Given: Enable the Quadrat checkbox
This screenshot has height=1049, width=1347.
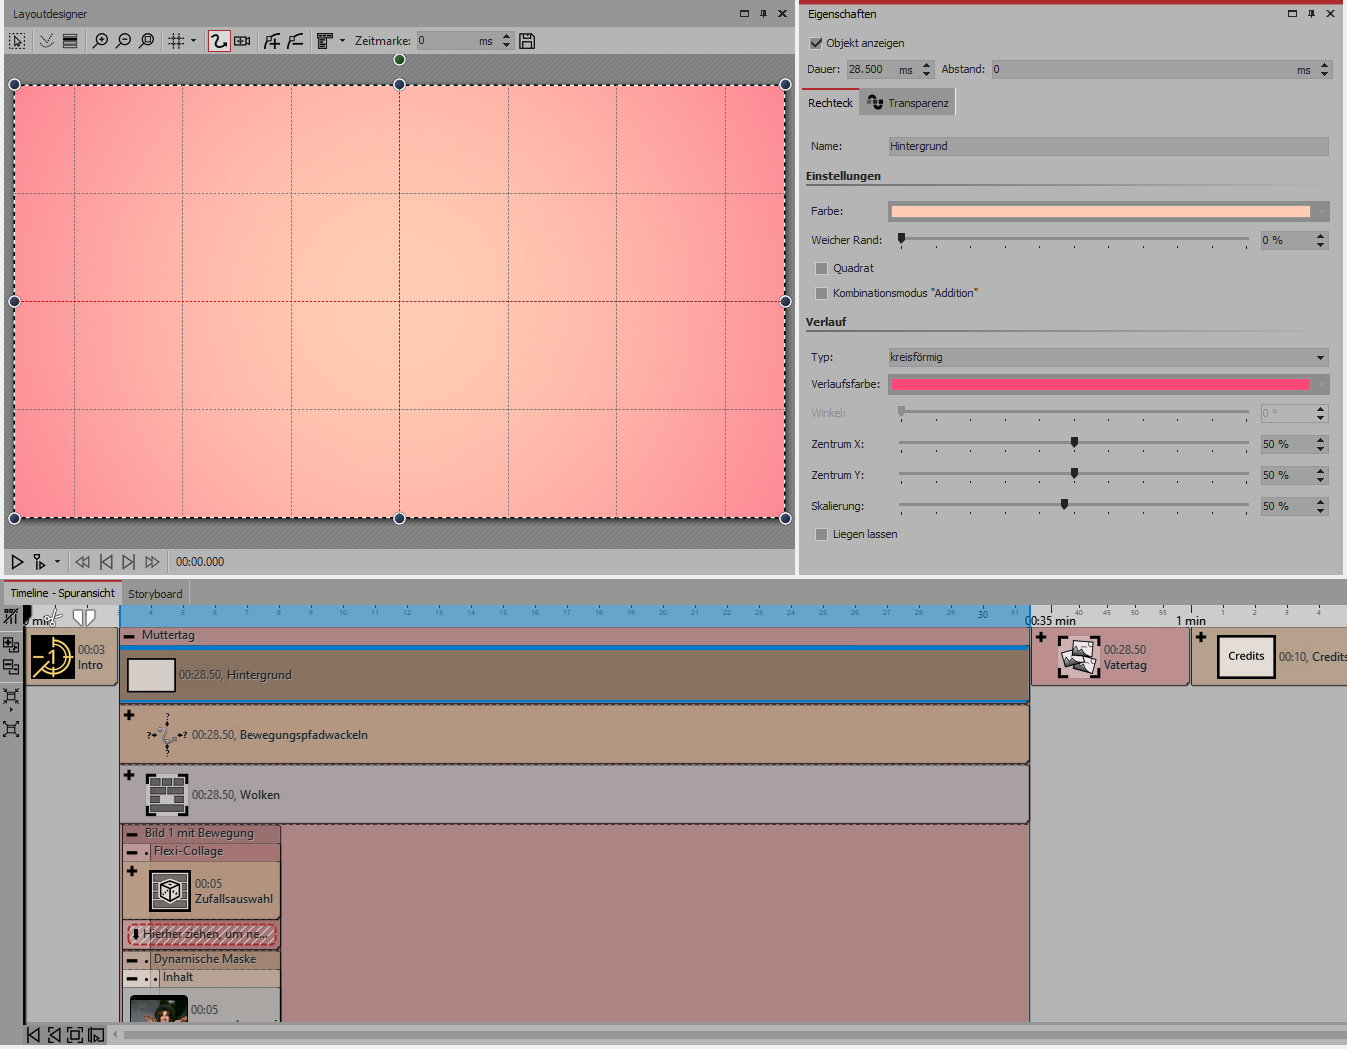Looking at the screenshot, I should 821,268.
